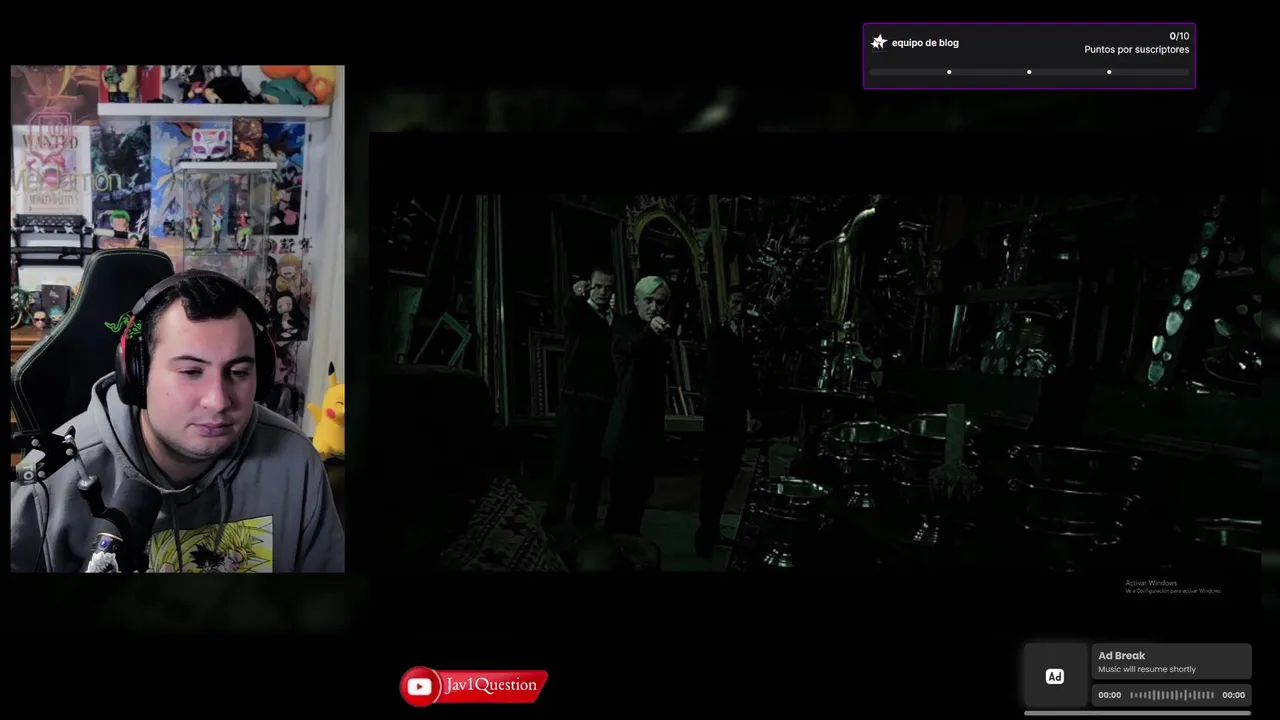Click the 0/10 subscriber count
The image size is (1280, 720).
coord(1179,36)
